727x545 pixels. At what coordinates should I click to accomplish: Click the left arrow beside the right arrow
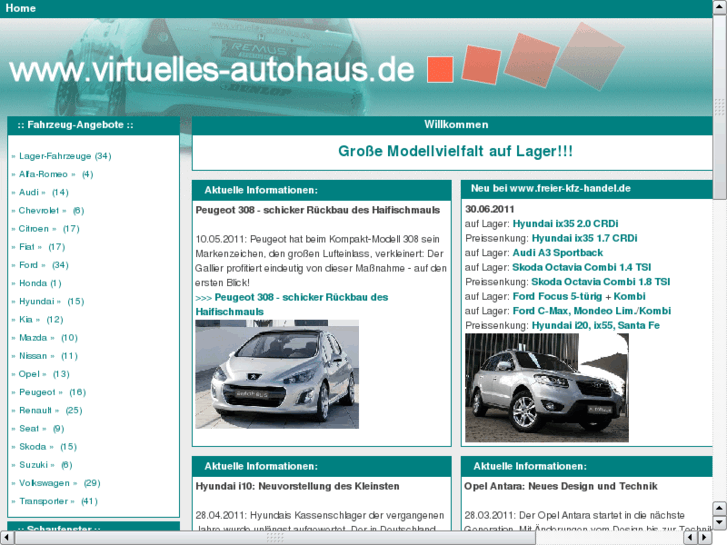[691, 538]
